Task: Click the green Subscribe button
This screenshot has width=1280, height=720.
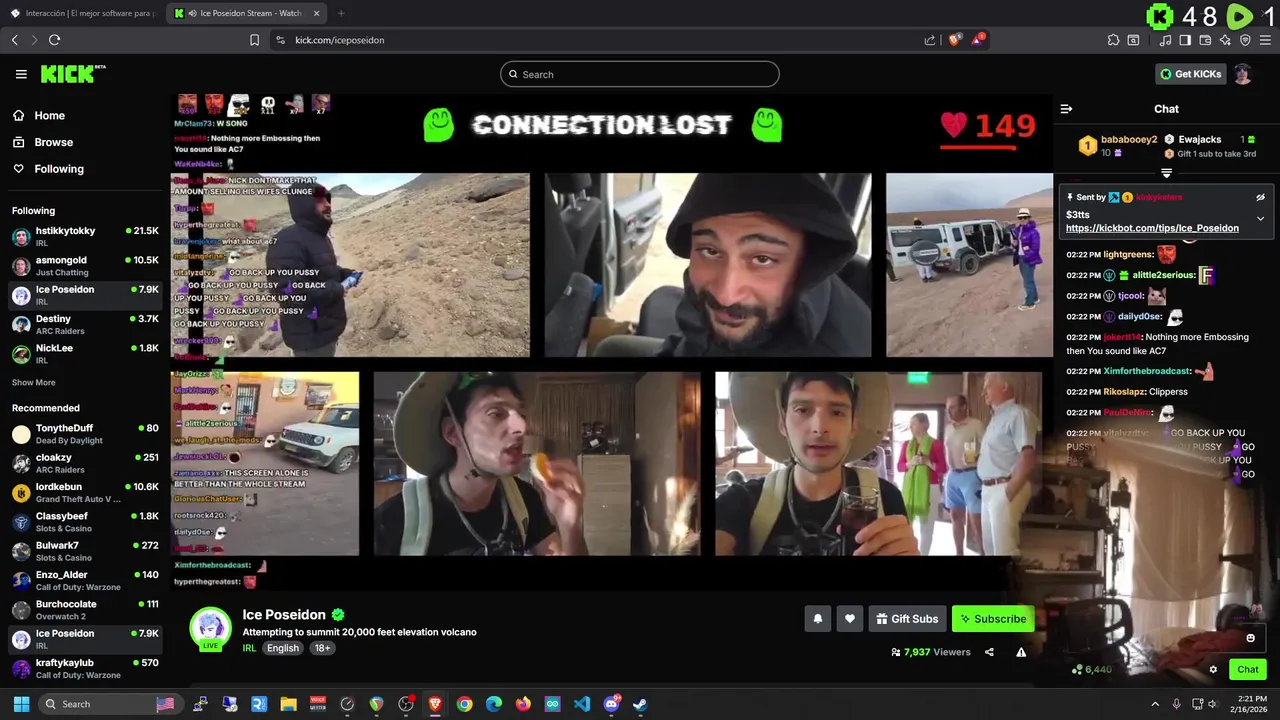Action: pos(993,619)
